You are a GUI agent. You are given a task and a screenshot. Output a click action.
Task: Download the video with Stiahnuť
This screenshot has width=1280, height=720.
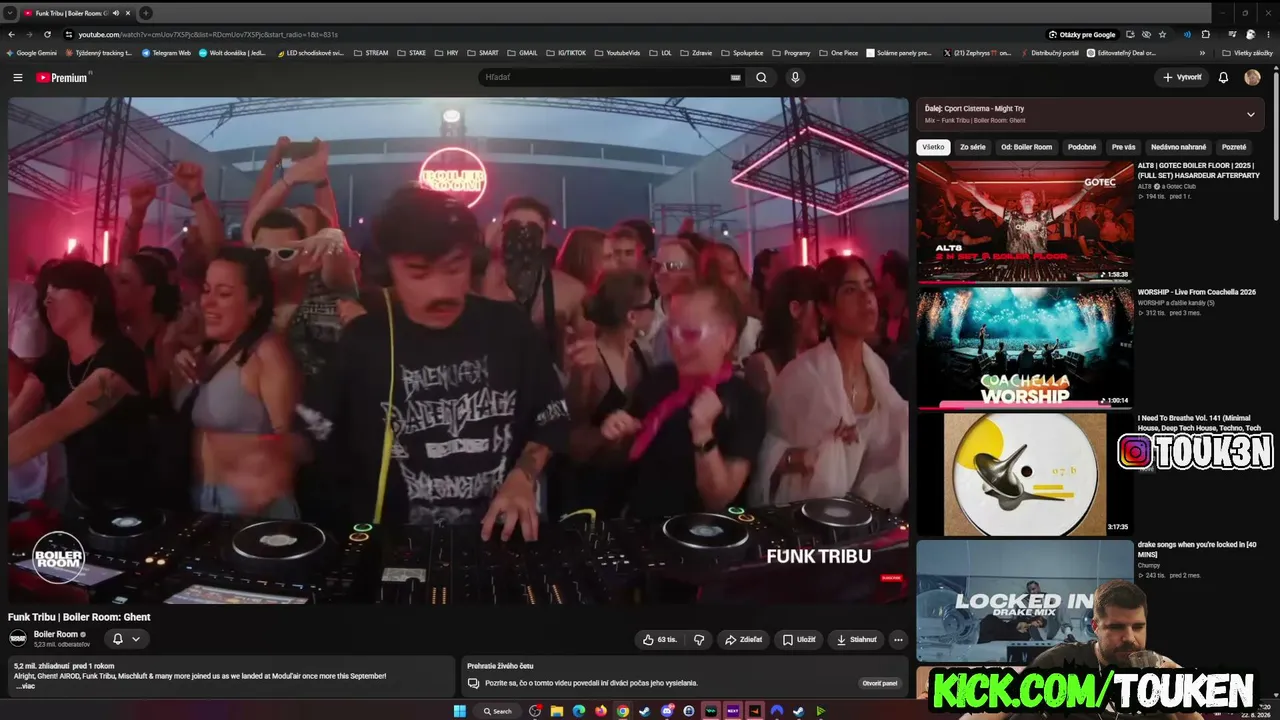pos(857,639)
